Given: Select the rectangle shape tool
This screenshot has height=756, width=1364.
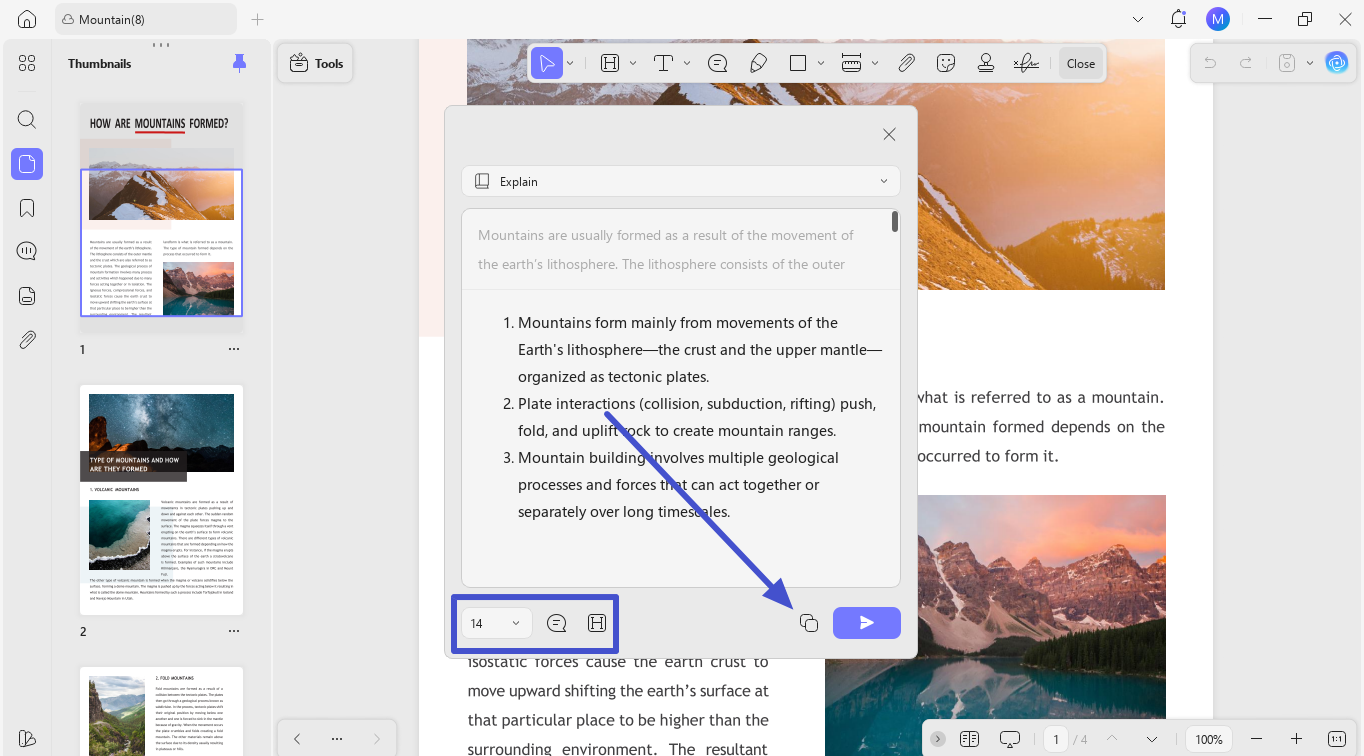Looking at the screenshot, I should coord(798,63).
